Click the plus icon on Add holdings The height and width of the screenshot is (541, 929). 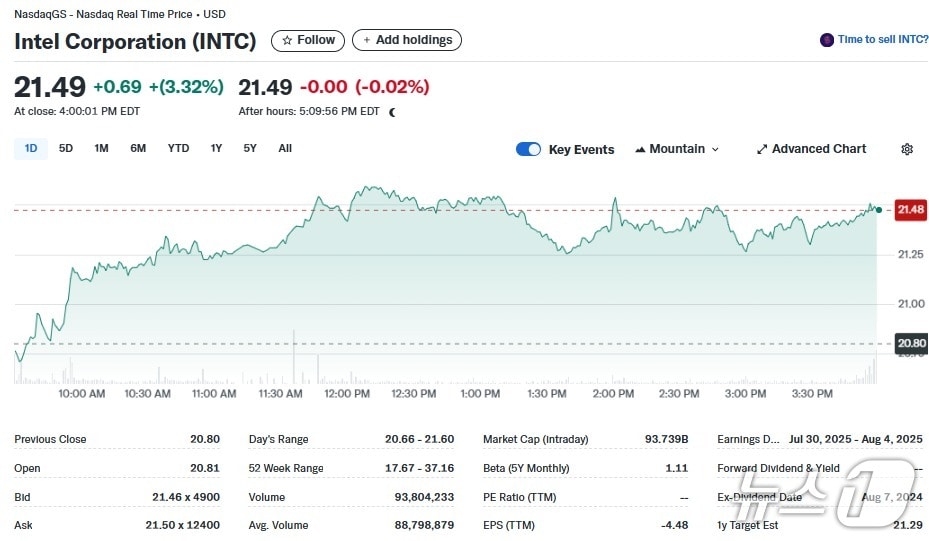click(x=367, y=40)
